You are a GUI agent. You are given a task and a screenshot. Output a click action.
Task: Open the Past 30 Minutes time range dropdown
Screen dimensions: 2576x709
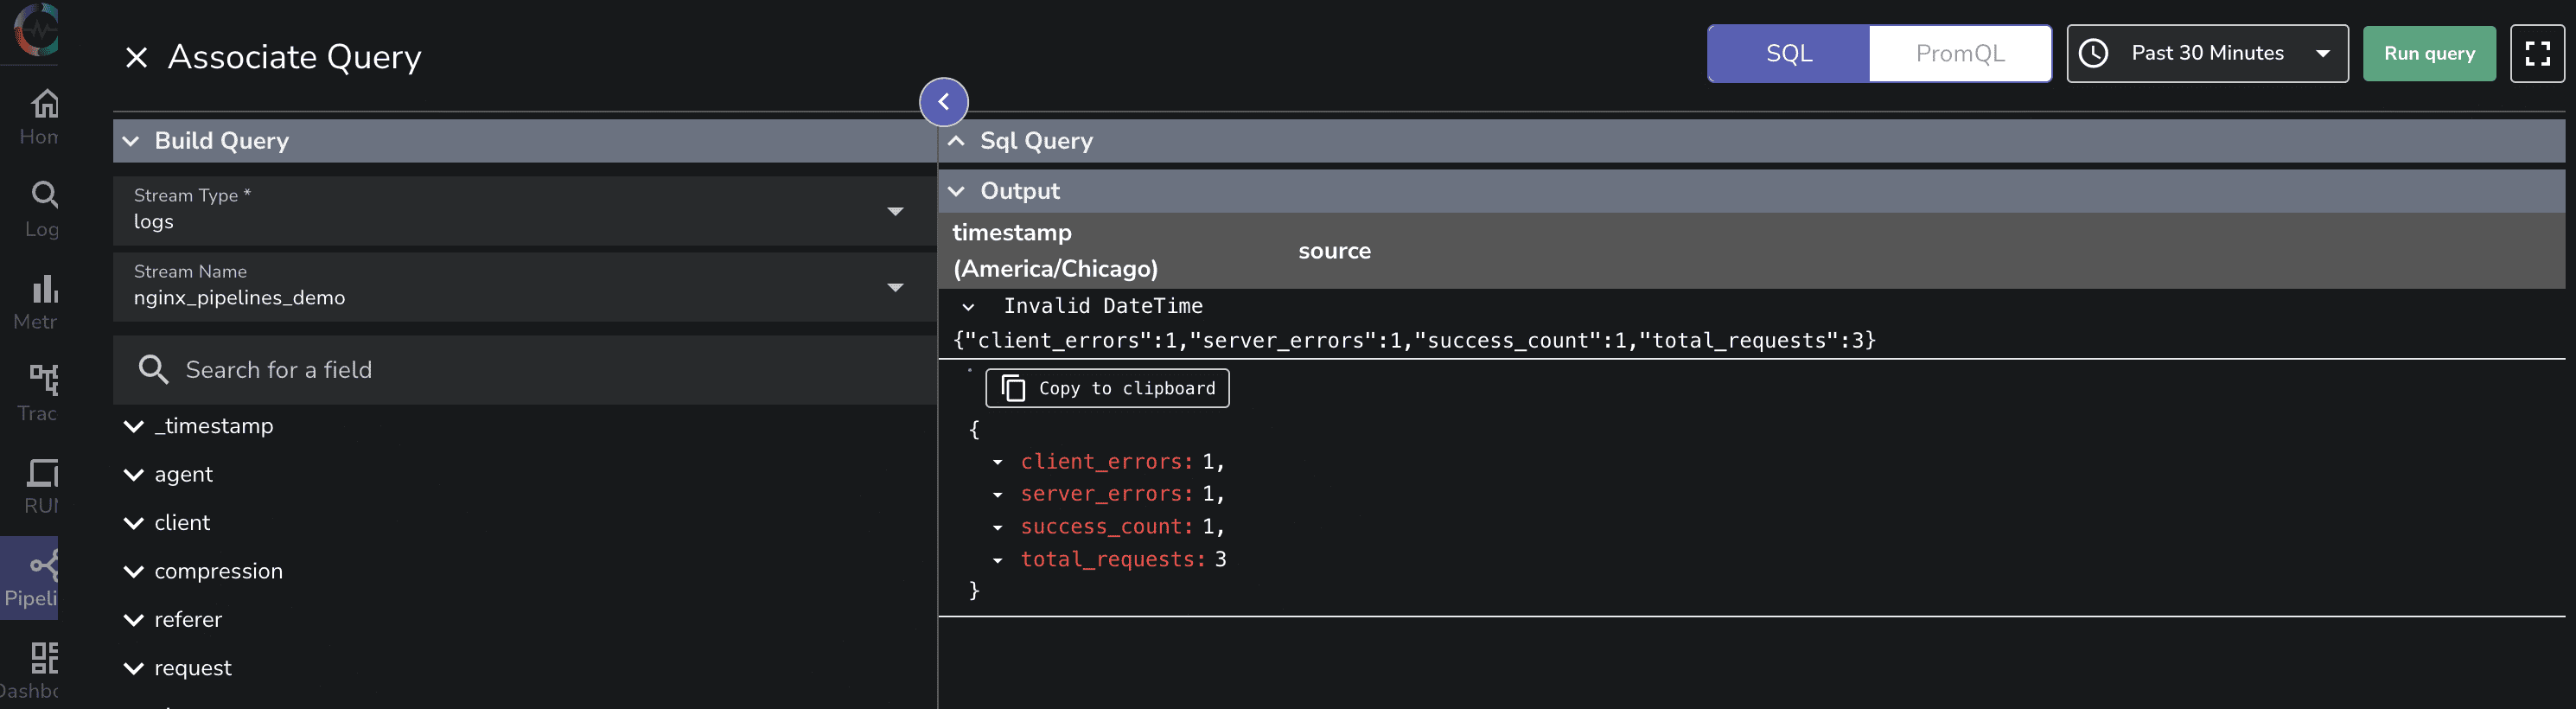(x=2207, y=54)
